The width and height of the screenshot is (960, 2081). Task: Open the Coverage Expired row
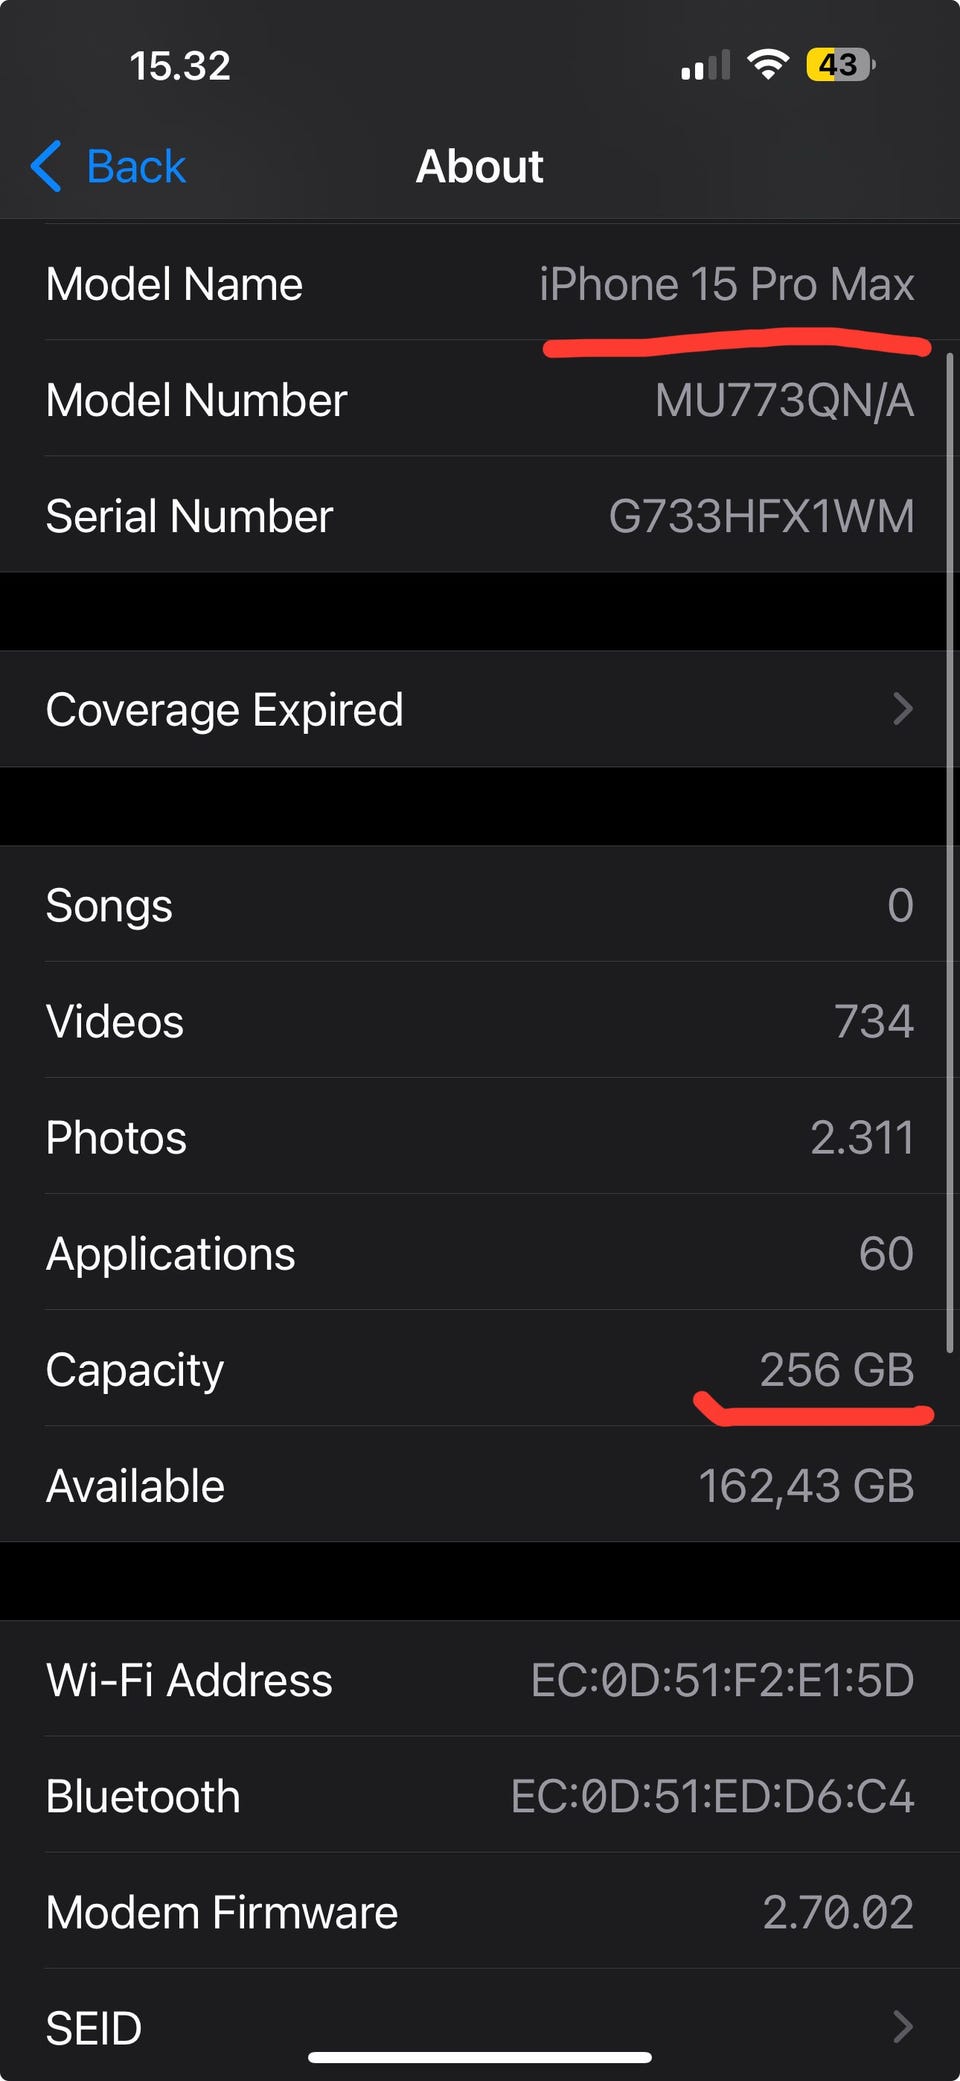click(x=480, y=709)
